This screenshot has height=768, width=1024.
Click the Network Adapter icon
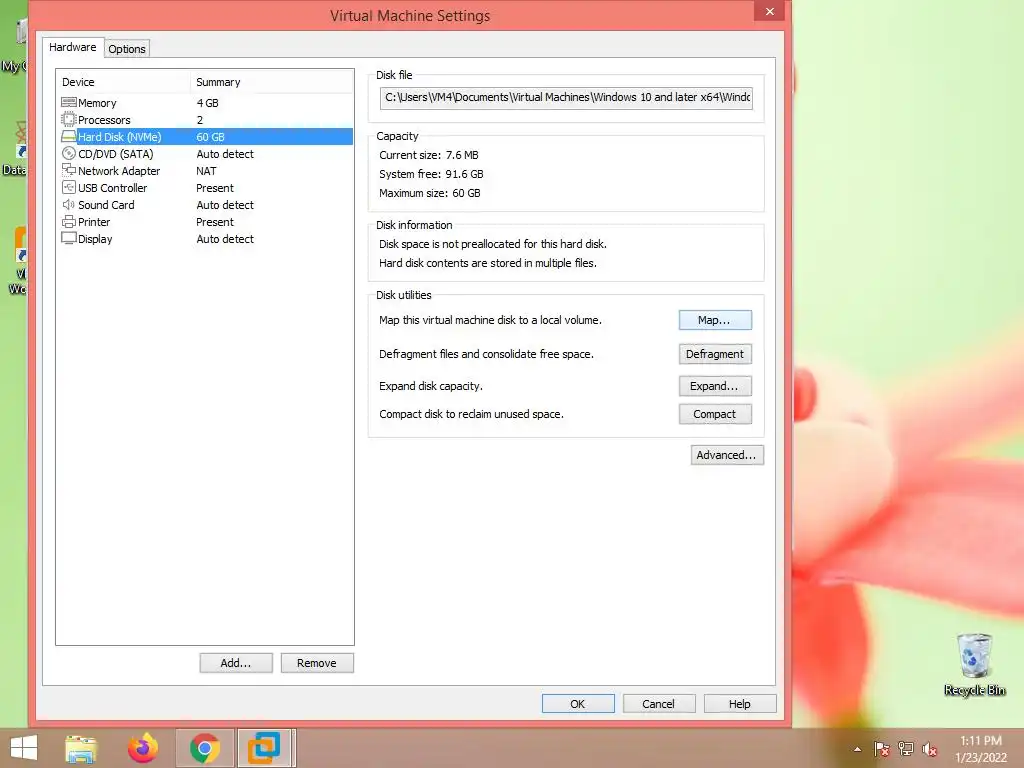[x=69, y=170]
